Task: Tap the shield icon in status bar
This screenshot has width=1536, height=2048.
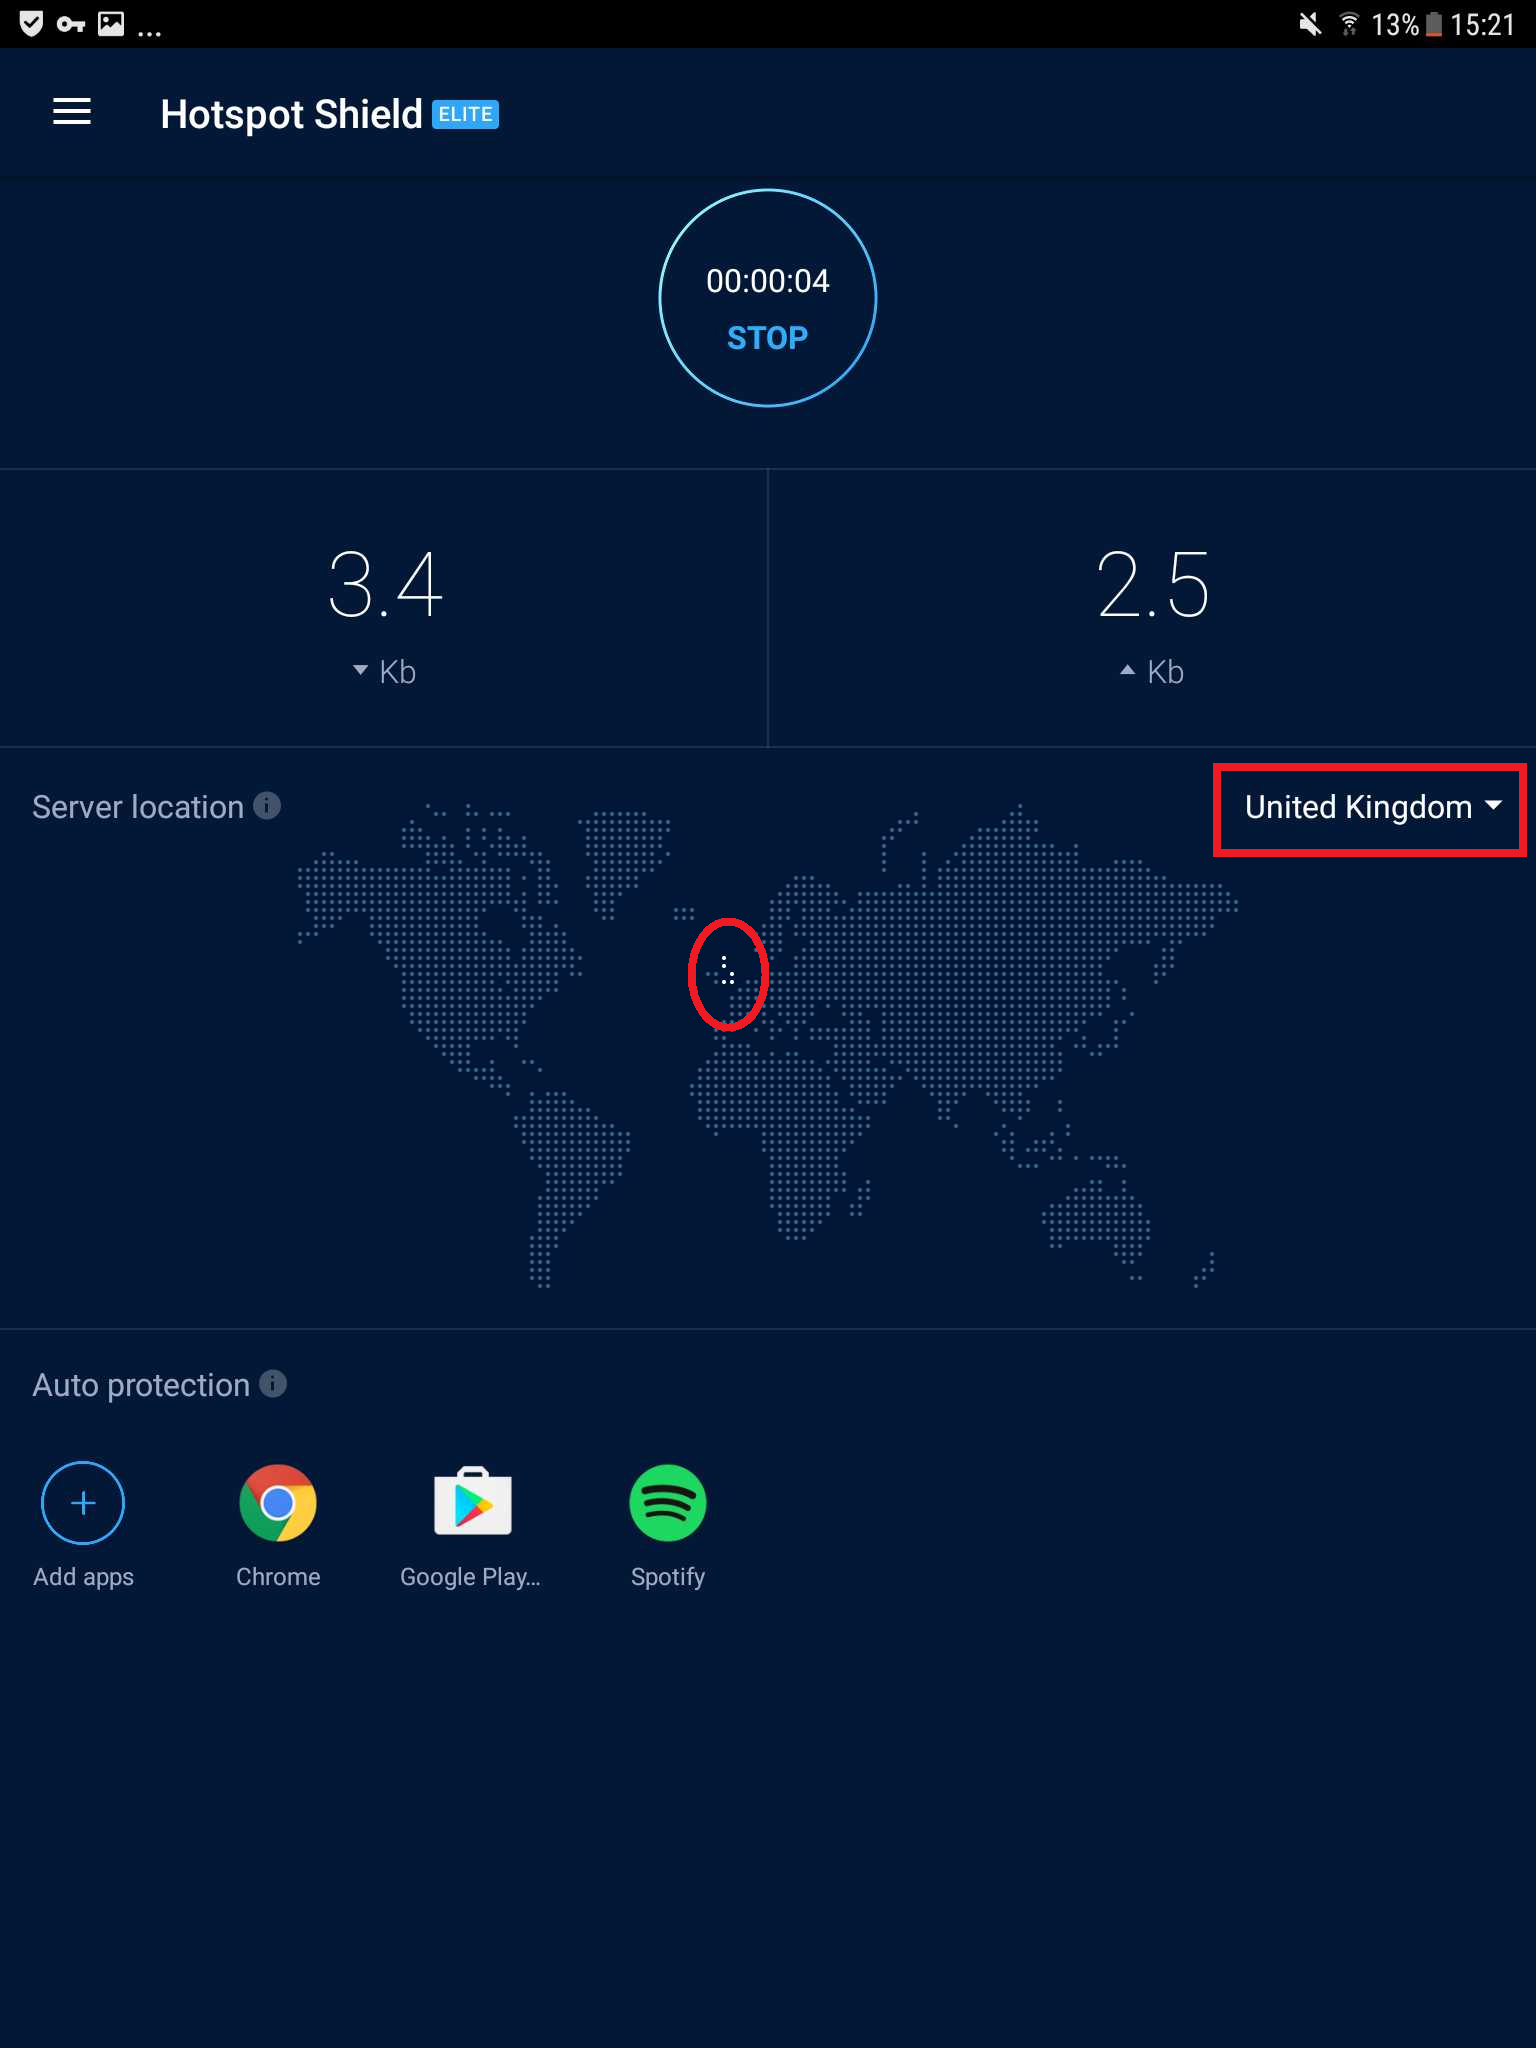Action: click(x=31, y=23)
